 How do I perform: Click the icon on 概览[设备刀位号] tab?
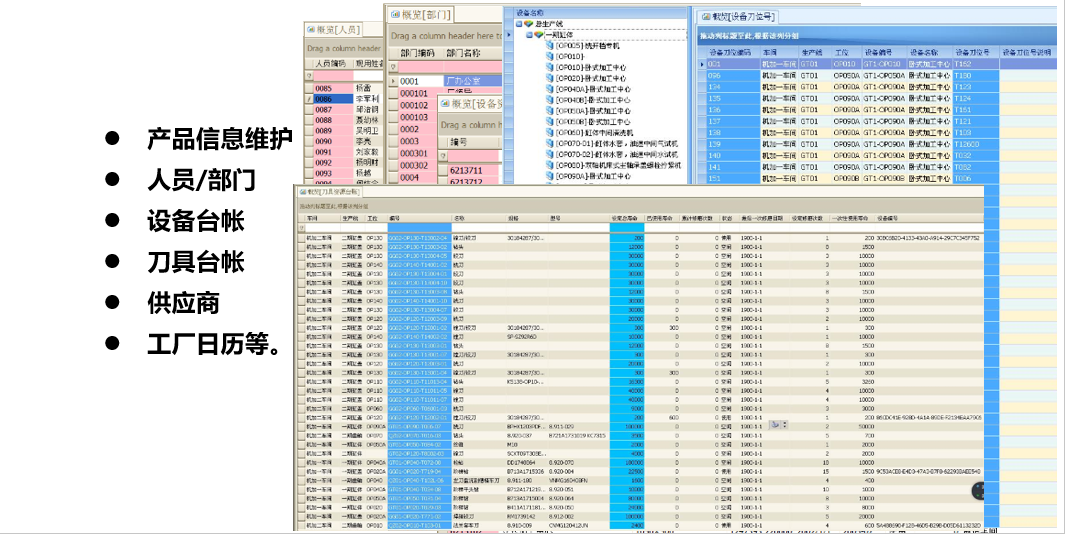pos(703,17)
